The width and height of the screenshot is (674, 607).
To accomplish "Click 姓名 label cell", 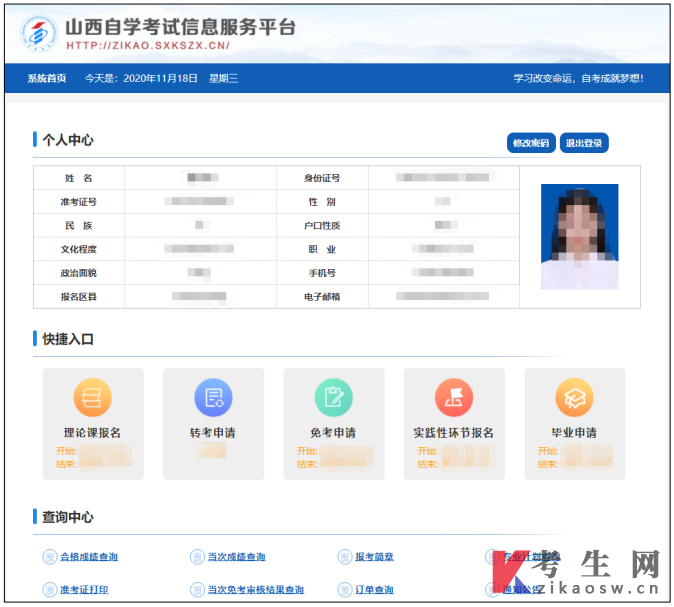I will (x=79, y=178).
